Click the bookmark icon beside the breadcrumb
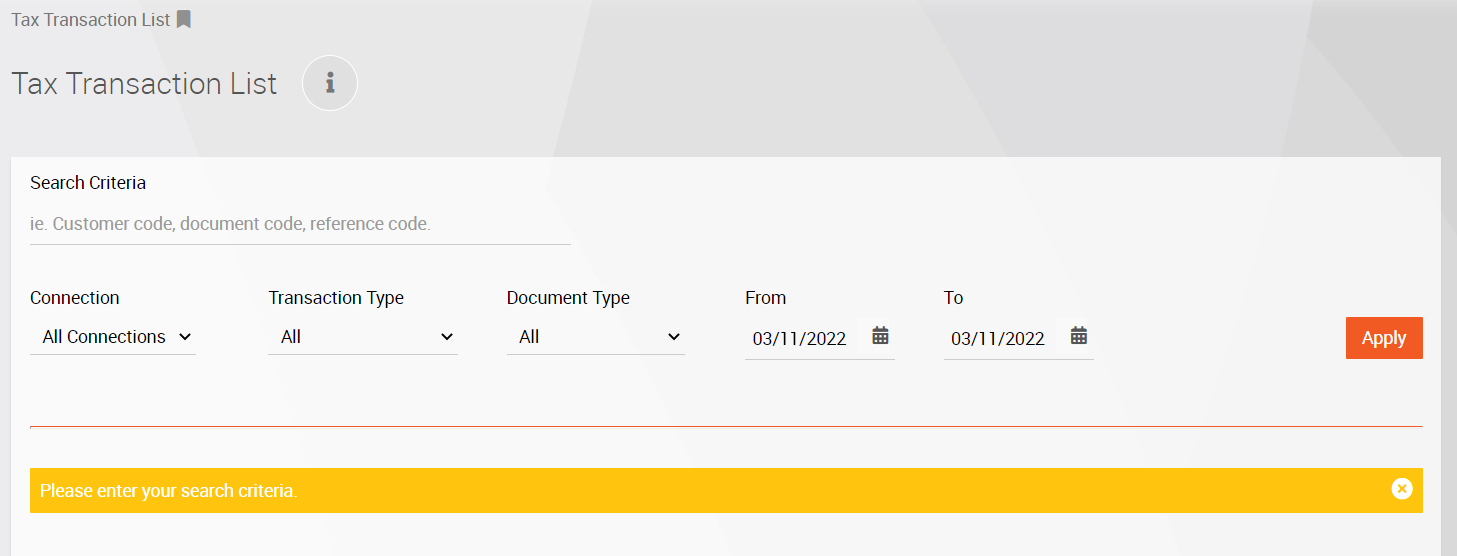The image size is (1457, 556). coord(183,19)
